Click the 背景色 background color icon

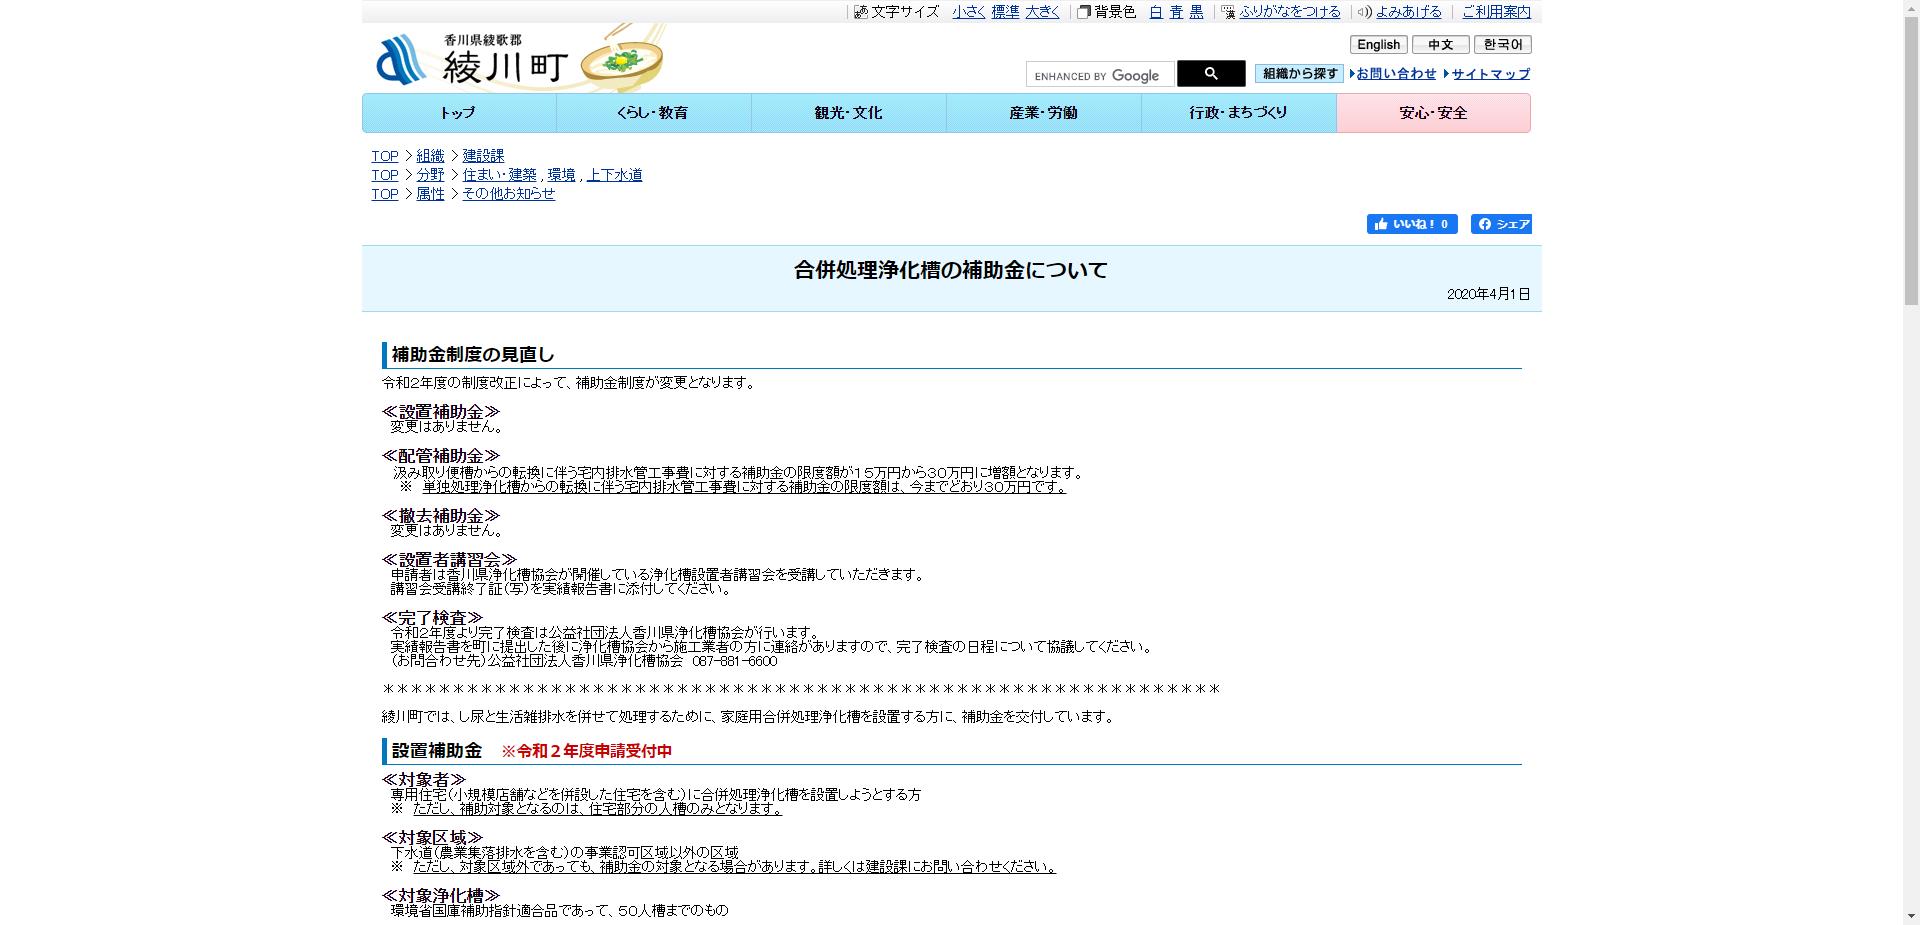(x=1083, y=12)
